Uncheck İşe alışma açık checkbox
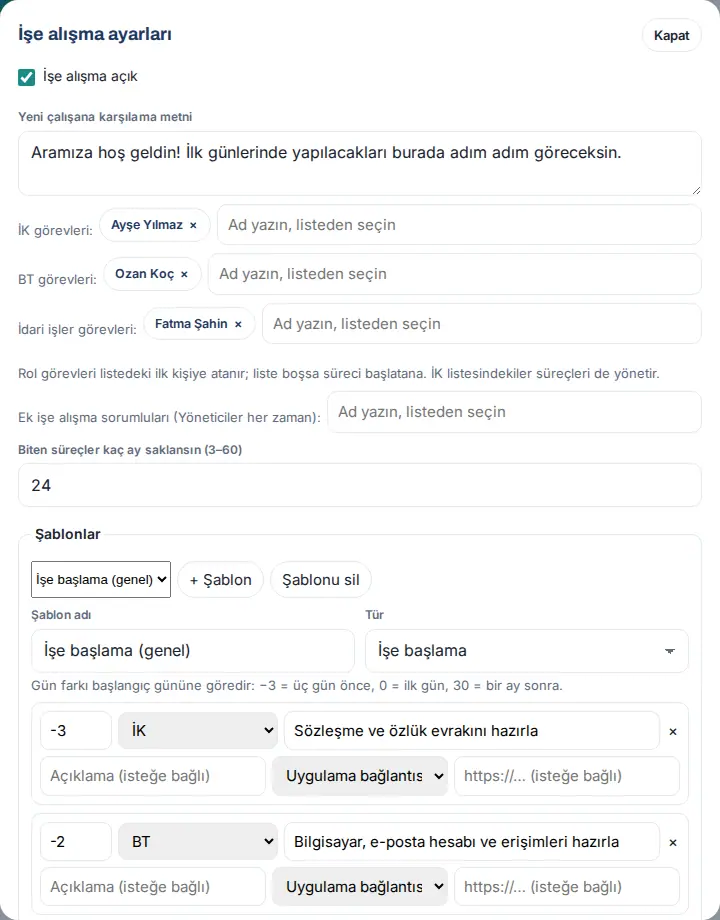Screen dimensions: 720x920 click(26, 77)
